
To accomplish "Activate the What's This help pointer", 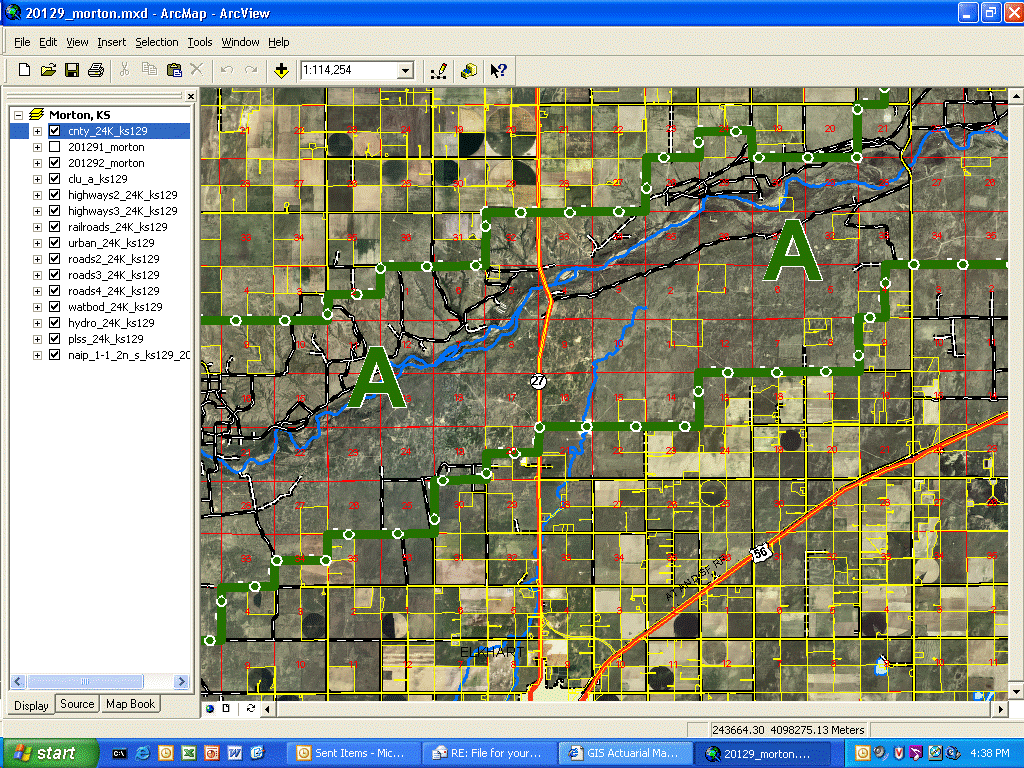I will pos(498,70).
